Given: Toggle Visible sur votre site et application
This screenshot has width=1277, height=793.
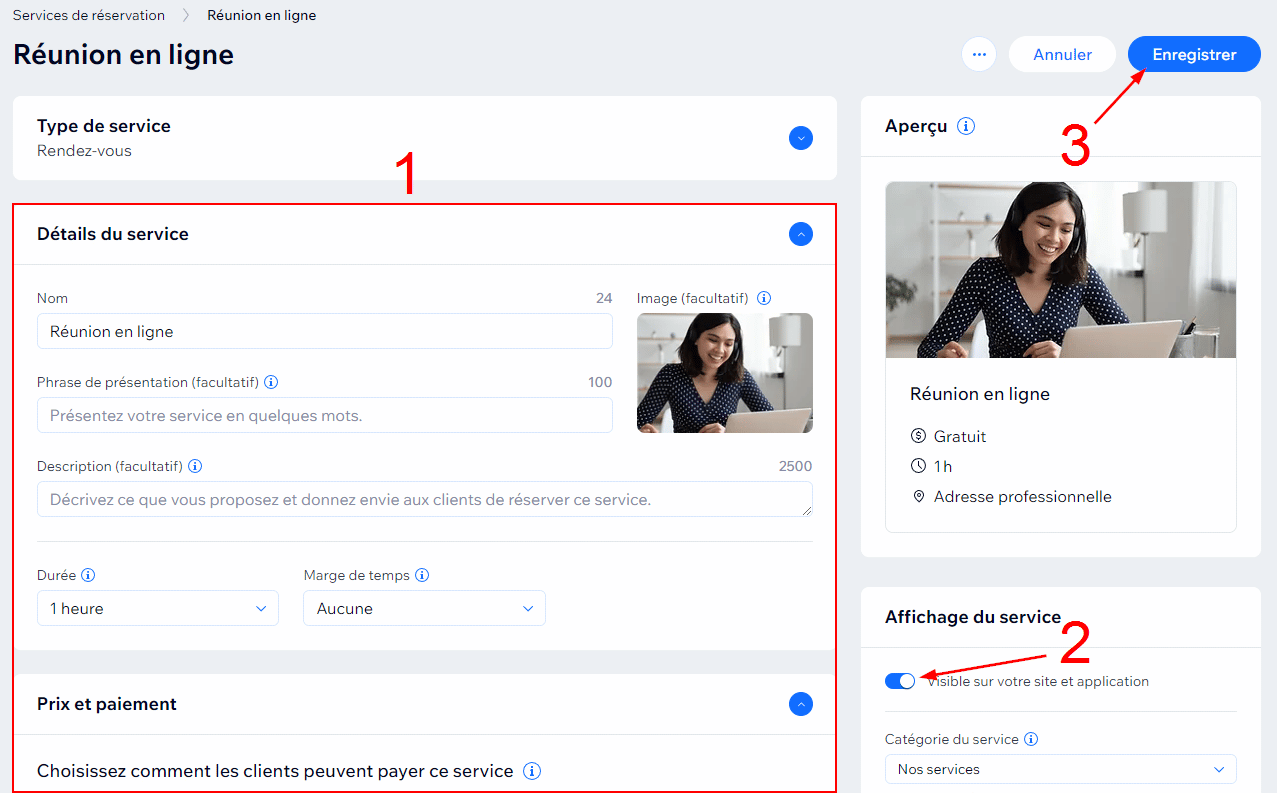Looking at the screenshot, I should point(900,681).
